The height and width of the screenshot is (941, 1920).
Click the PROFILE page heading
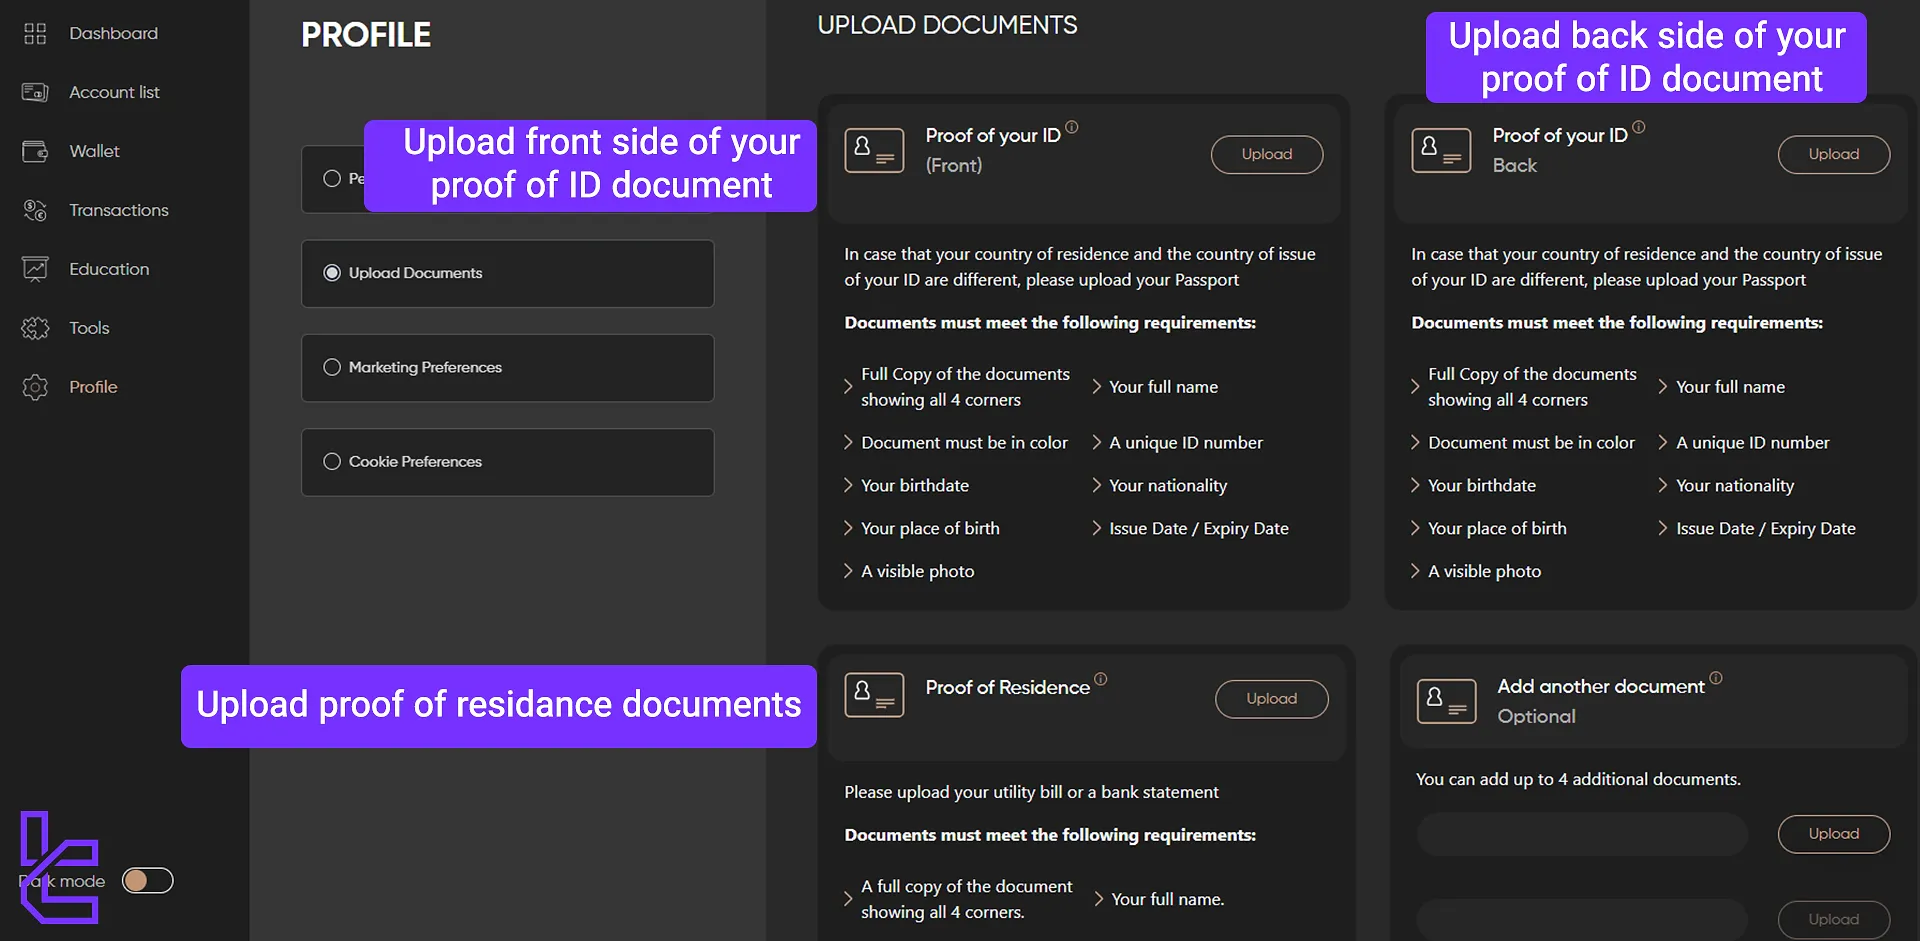tap(366, 35)
